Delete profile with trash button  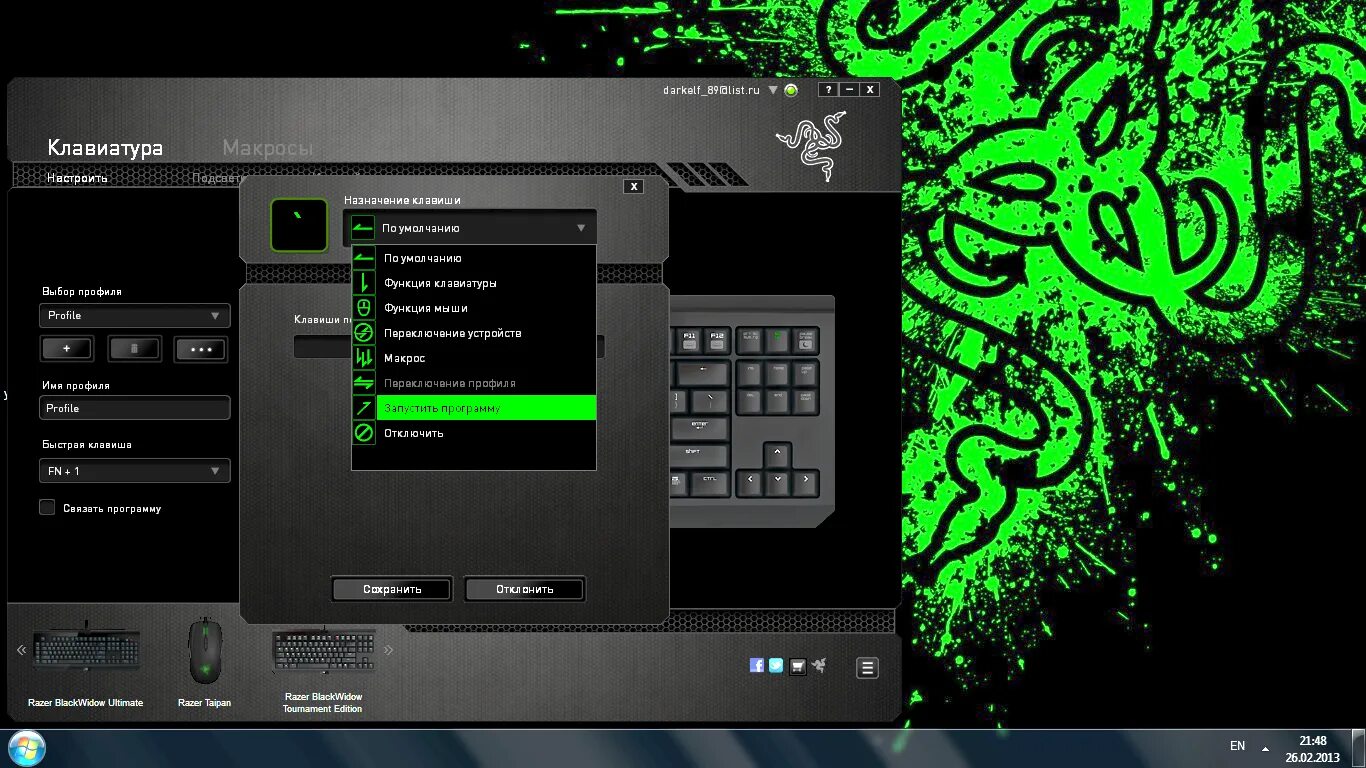pyautogui.click(x=134, y=349)
